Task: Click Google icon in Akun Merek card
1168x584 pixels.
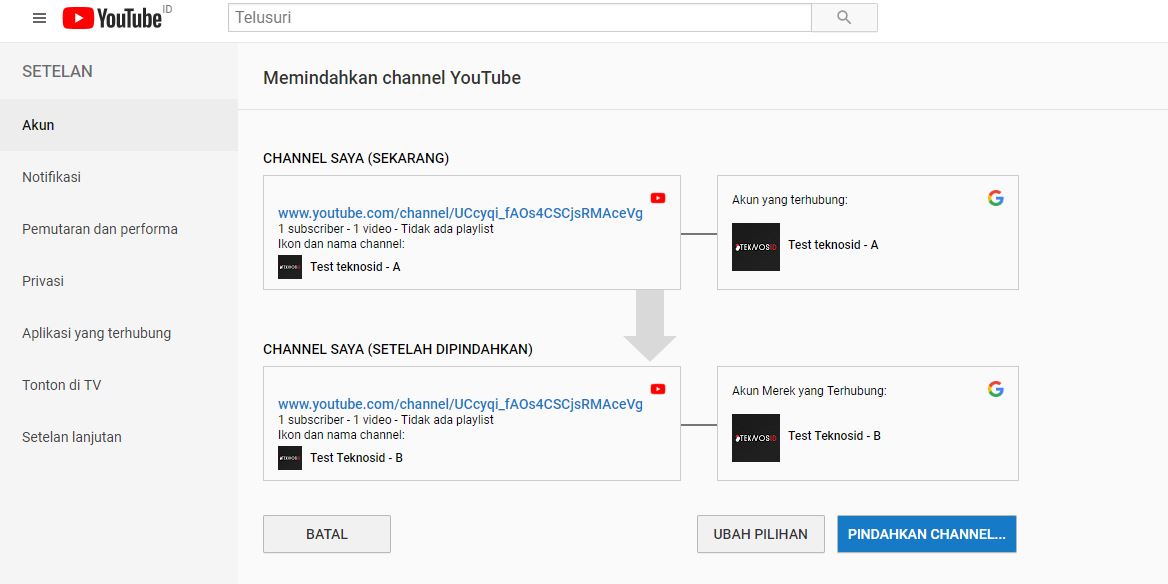Action: tap(996, 389)
